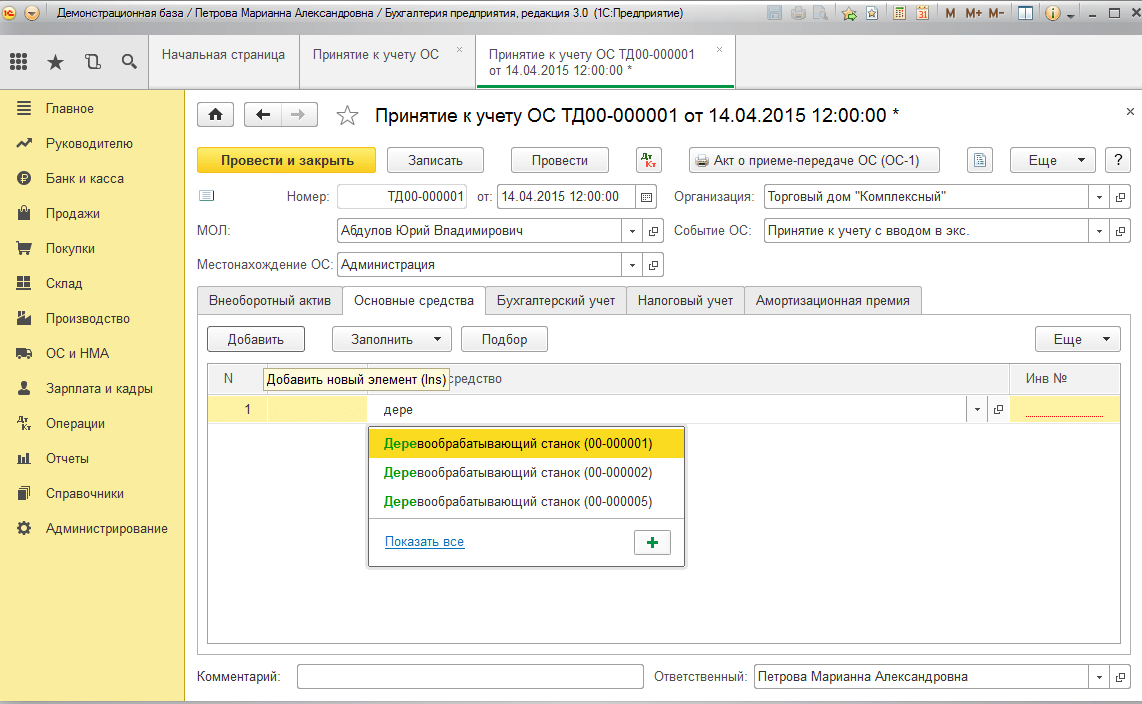
Task: Open the sections menu grid icon
Action: 18,62
